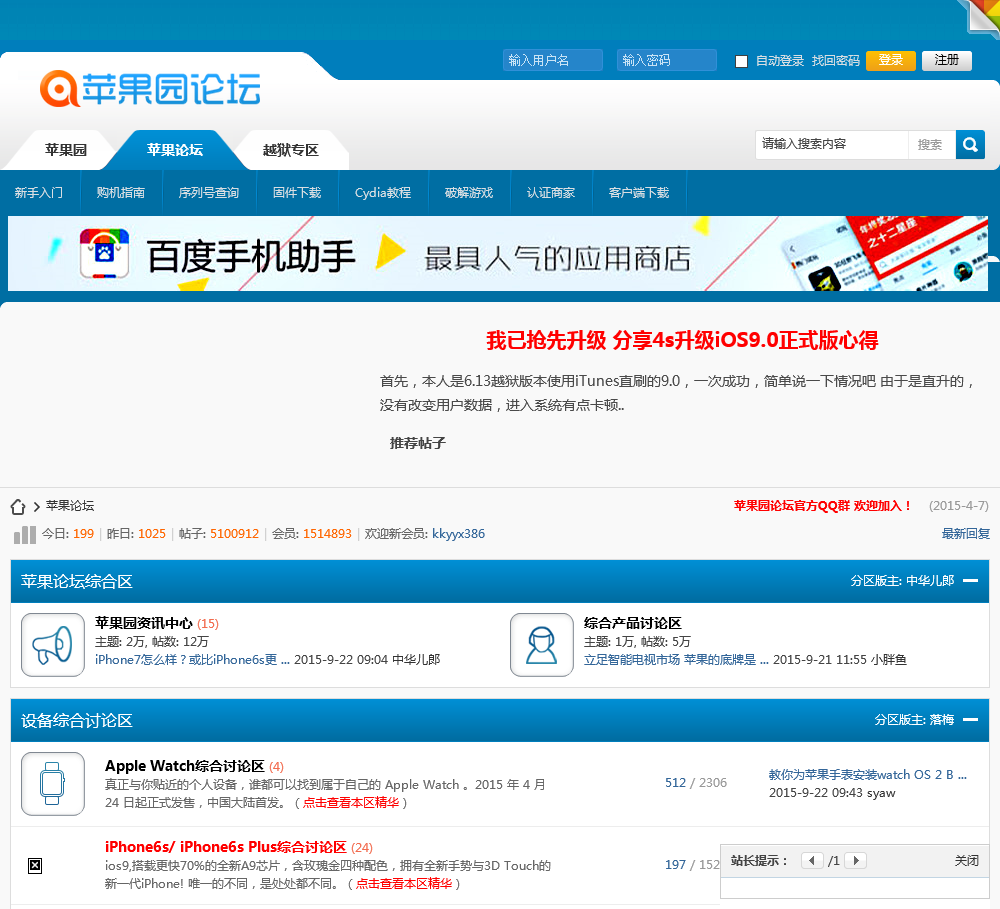Click the 推荐帖子 label
Viewport: 1000px width, 909px height.
418,443
